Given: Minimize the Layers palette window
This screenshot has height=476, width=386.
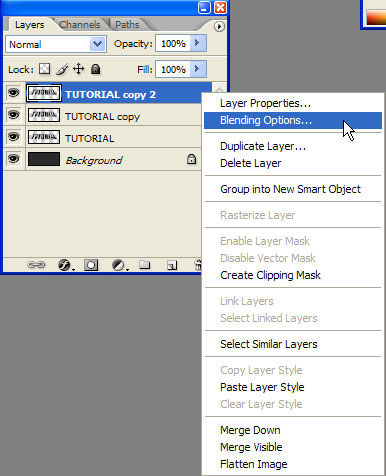Looking at the screenshot, I should (204, 7).
